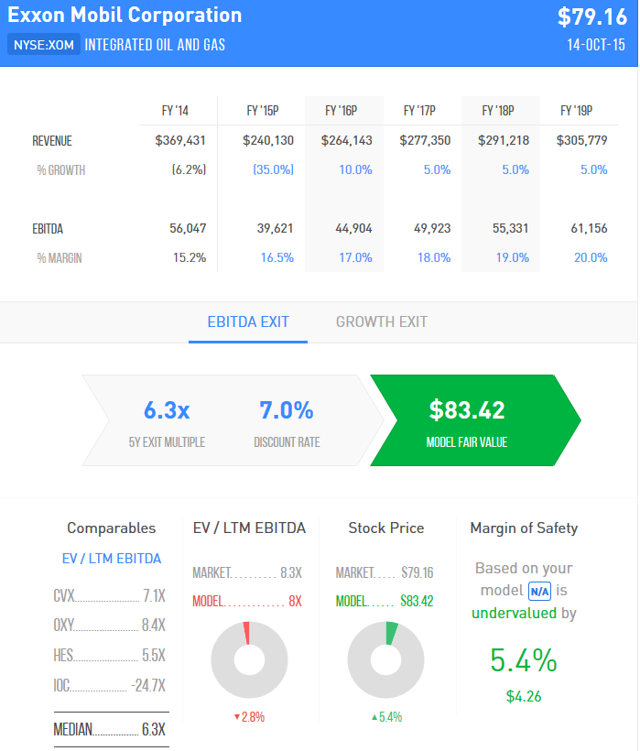The image size is (640, 751).
Task: Click FY '14 growth value (6.2%)
Action: pyautogui.click(x=189, y=170)
